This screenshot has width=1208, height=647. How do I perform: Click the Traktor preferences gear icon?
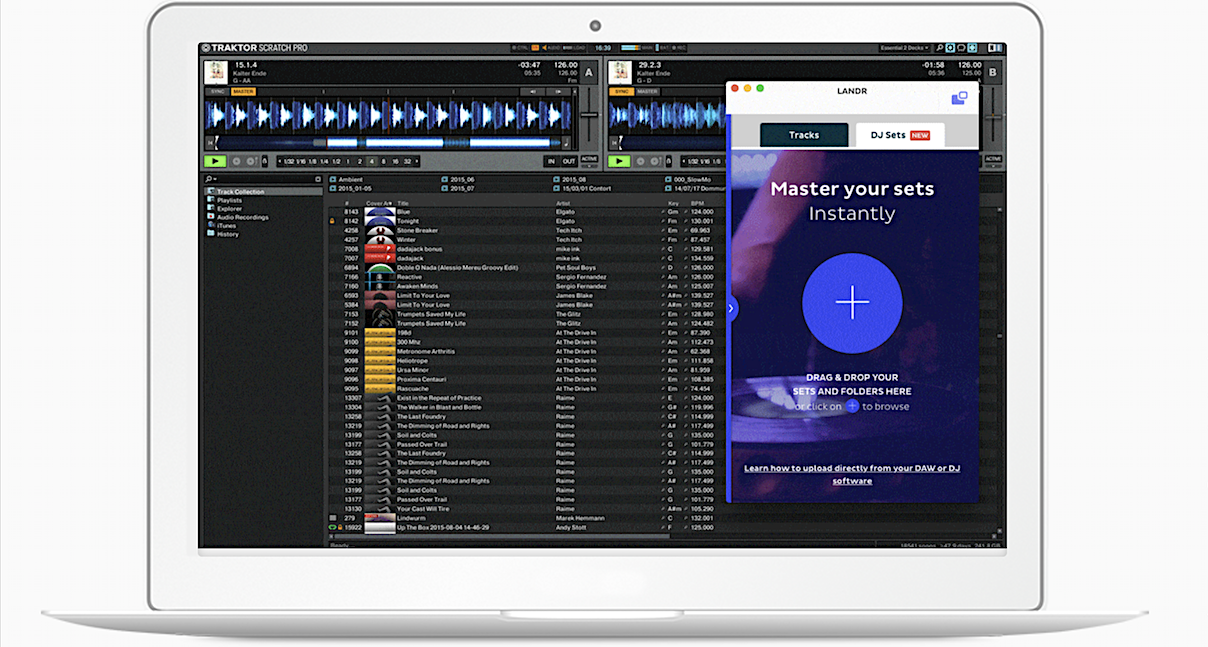(x=949, y=48)
